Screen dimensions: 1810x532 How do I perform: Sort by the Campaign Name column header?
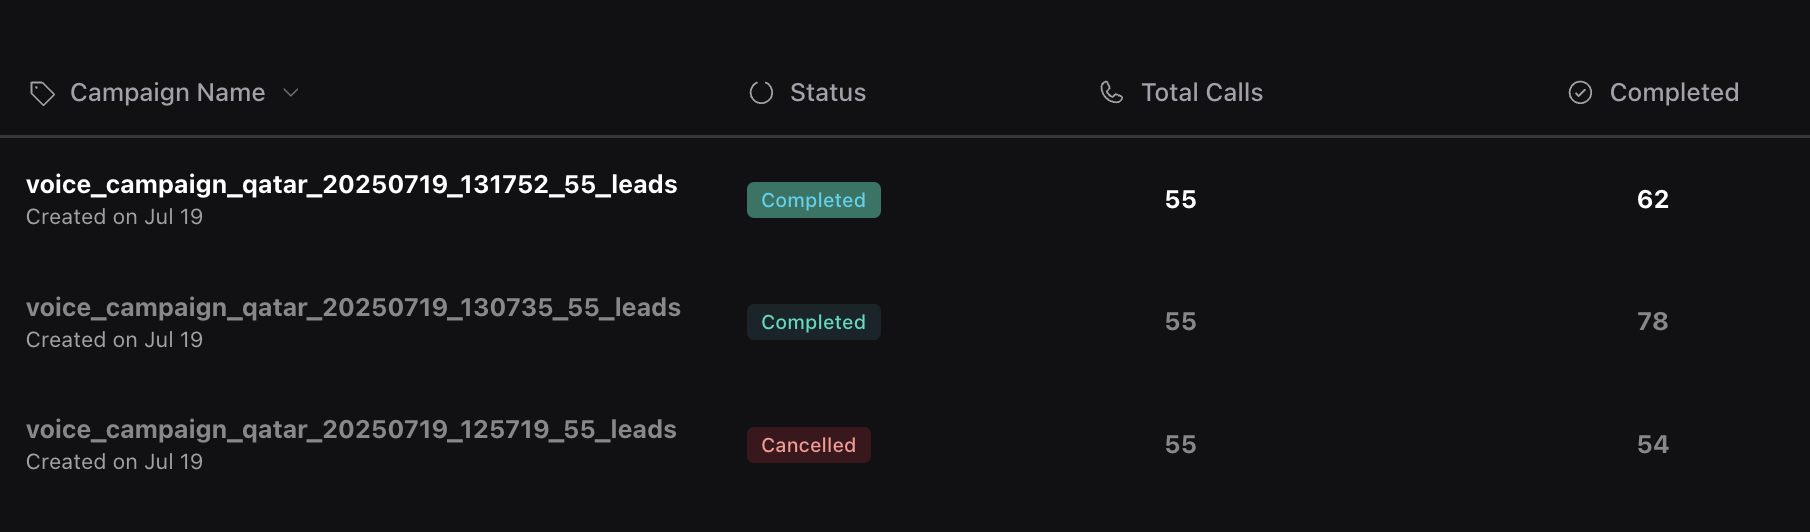pyautogui.click(x=168, y=93)
